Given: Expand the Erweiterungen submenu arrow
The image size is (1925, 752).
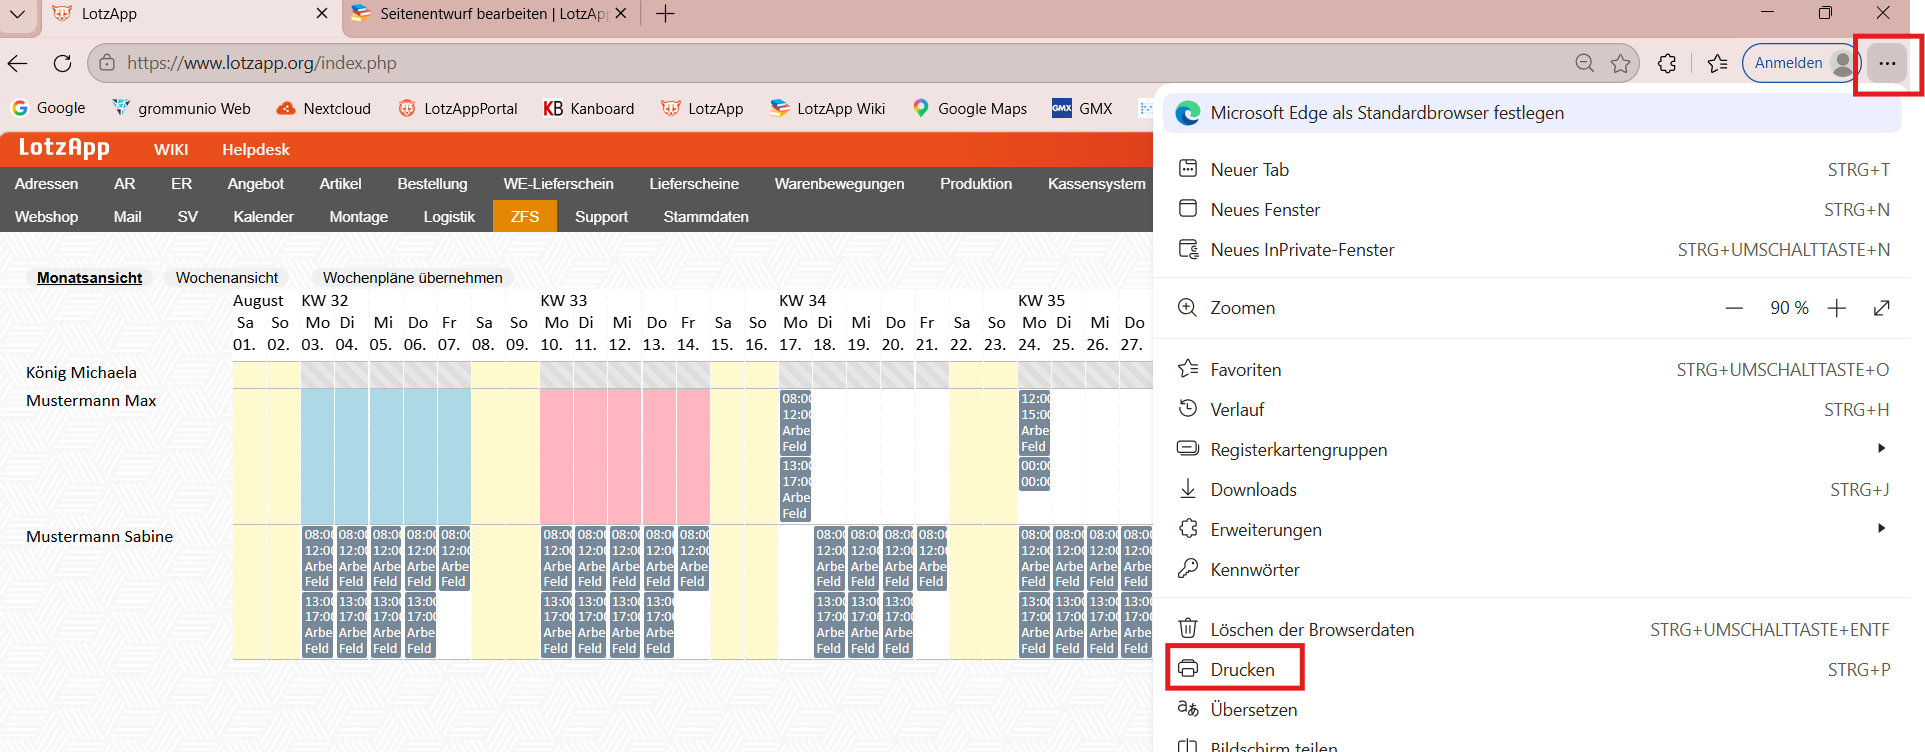Looking at the screenshot, I should coord(1881,528).
